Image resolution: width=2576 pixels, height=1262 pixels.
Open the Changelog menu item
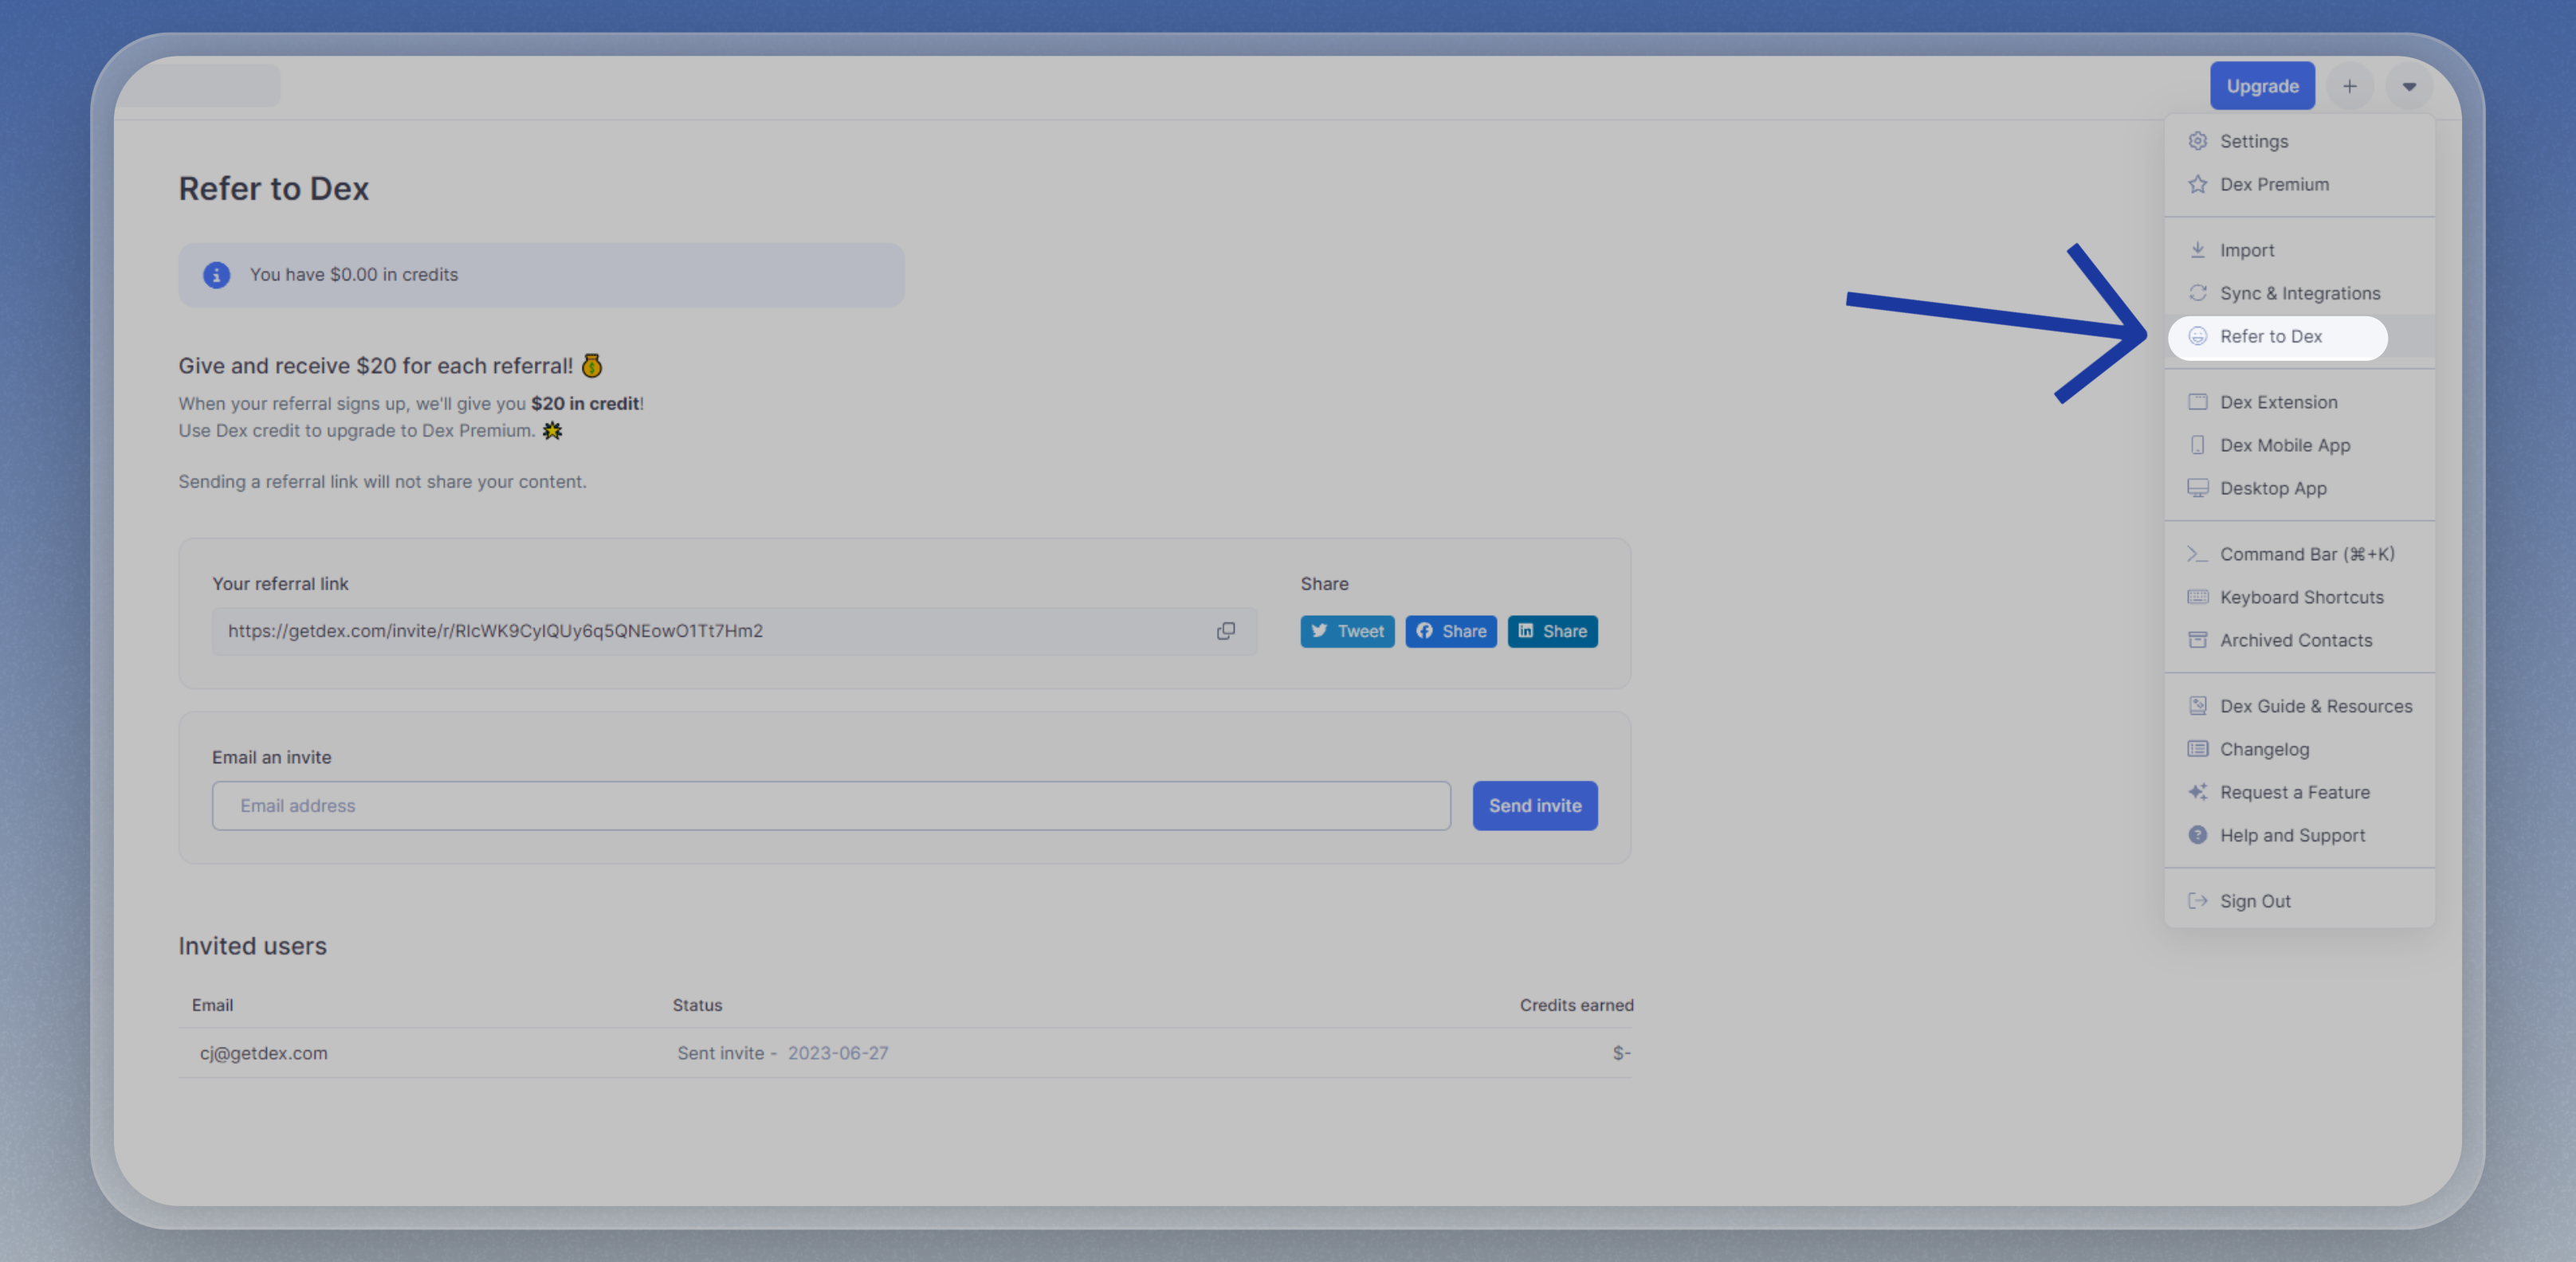pos(2264,749)
